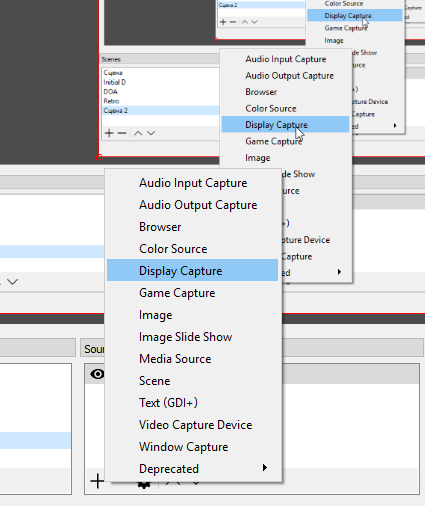Click the tiny minus icon in the smallest nested panel

[233, 22]
